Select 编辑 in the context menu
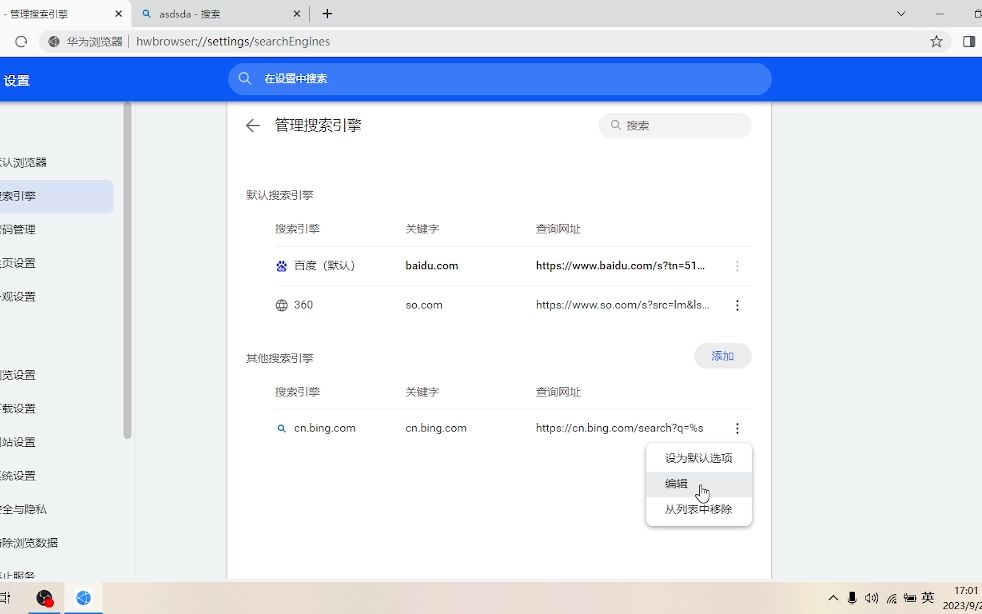The height and width of the screenshot is (614, 982). pyautogui.click(x=676, y=483)
